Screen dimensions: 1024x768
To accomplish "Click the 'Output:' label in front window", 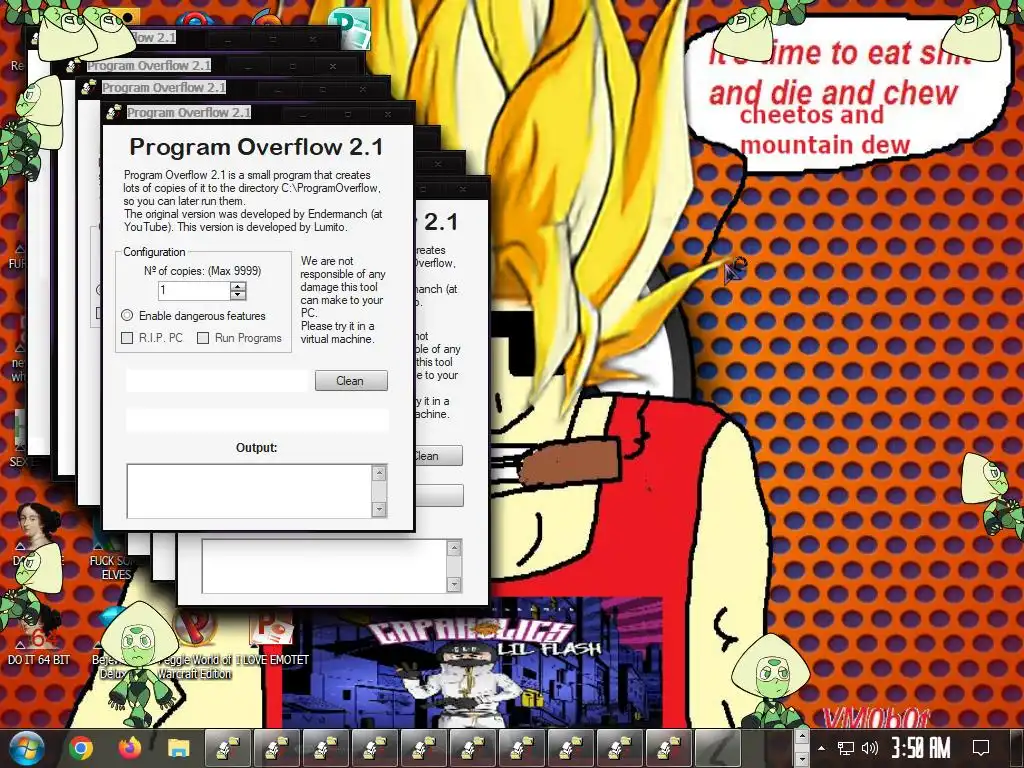I will point(257,448).
